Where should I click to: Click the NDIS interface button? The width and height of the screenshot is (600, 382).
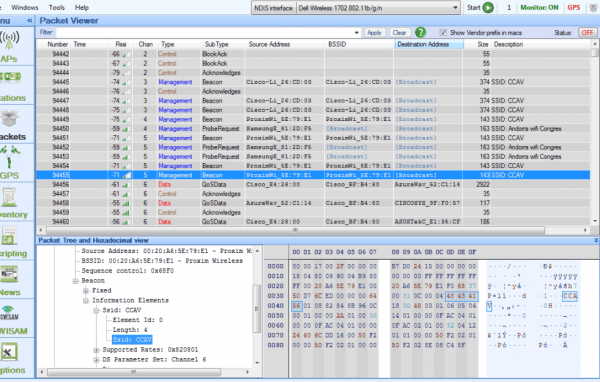(x=274, y=8)
